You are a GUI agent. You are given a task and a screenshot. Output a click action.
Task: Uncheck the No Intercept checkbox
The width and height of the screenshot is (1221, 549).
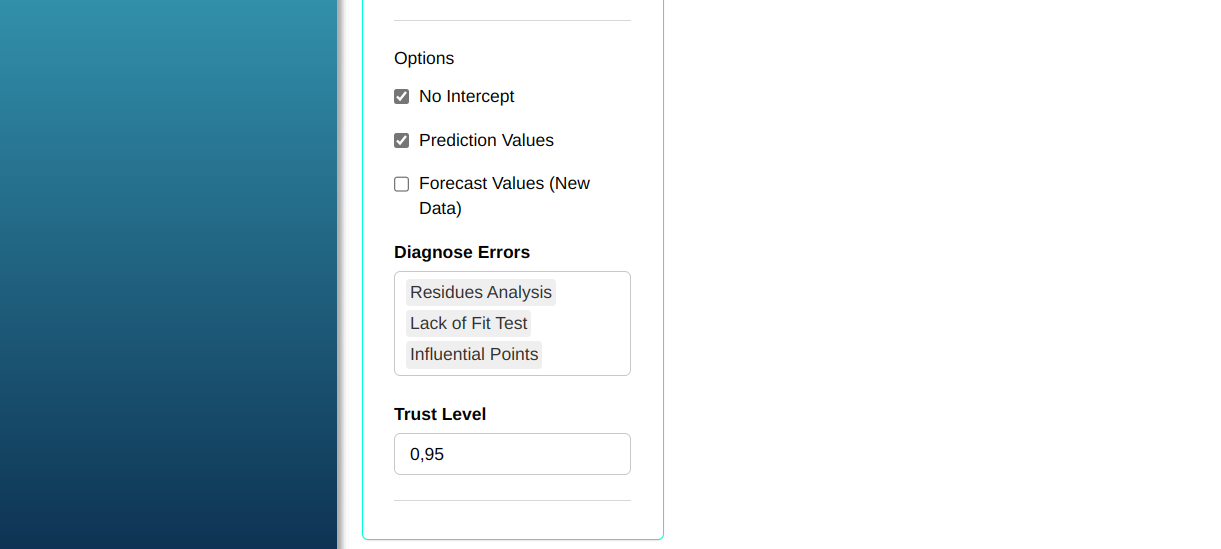(402, 97)
